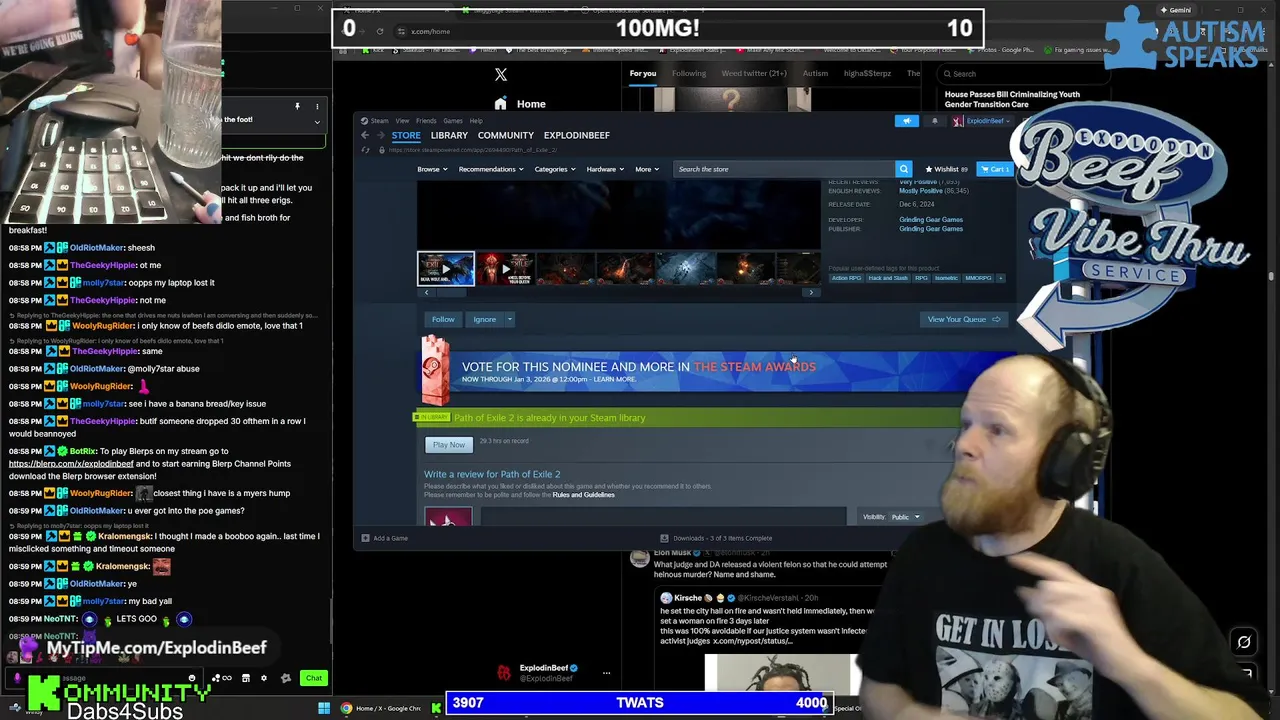Reload the Steam store page
This screenshot has width=1280, height=720.
pos(366,150)
